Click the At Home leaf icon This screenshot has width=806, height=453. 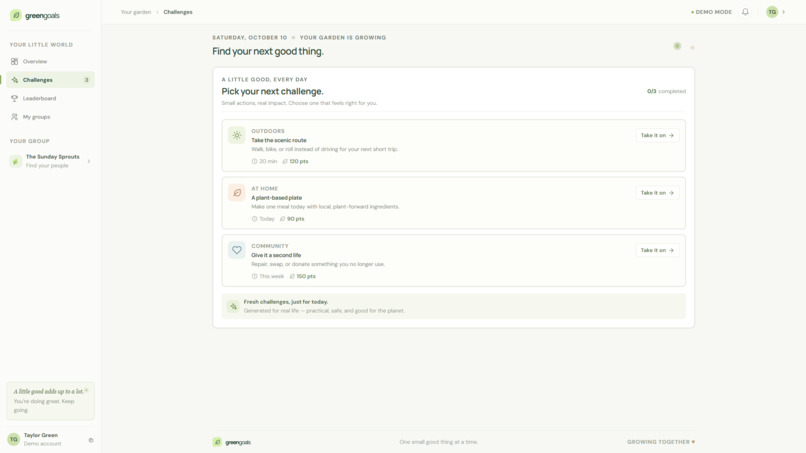[237, 193]
